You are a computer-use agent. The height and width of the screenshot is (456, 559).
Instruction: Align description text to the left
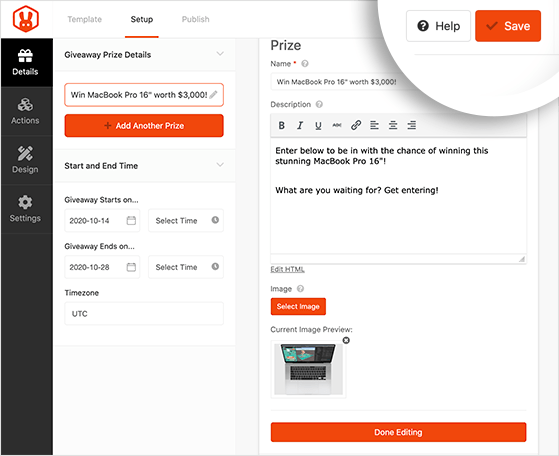374,125
